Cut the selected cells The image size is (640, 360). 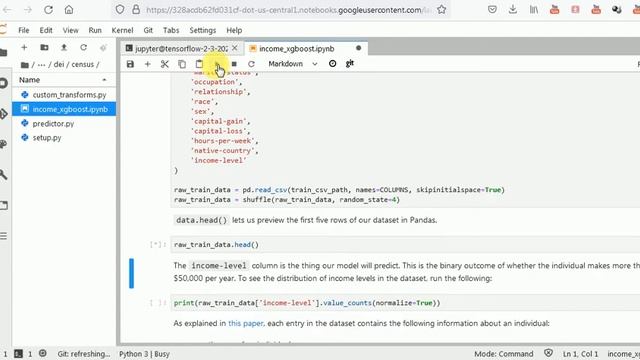(164, 64)
